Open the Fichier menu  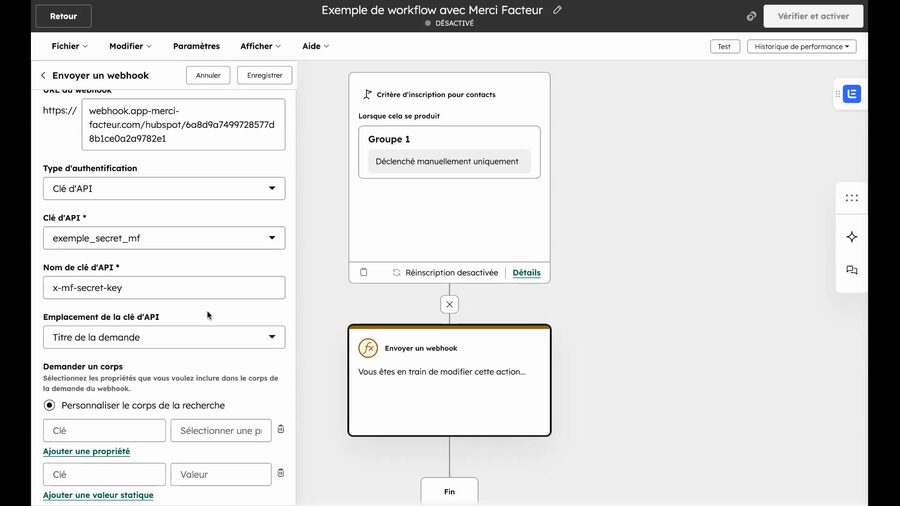click(69, 46)
